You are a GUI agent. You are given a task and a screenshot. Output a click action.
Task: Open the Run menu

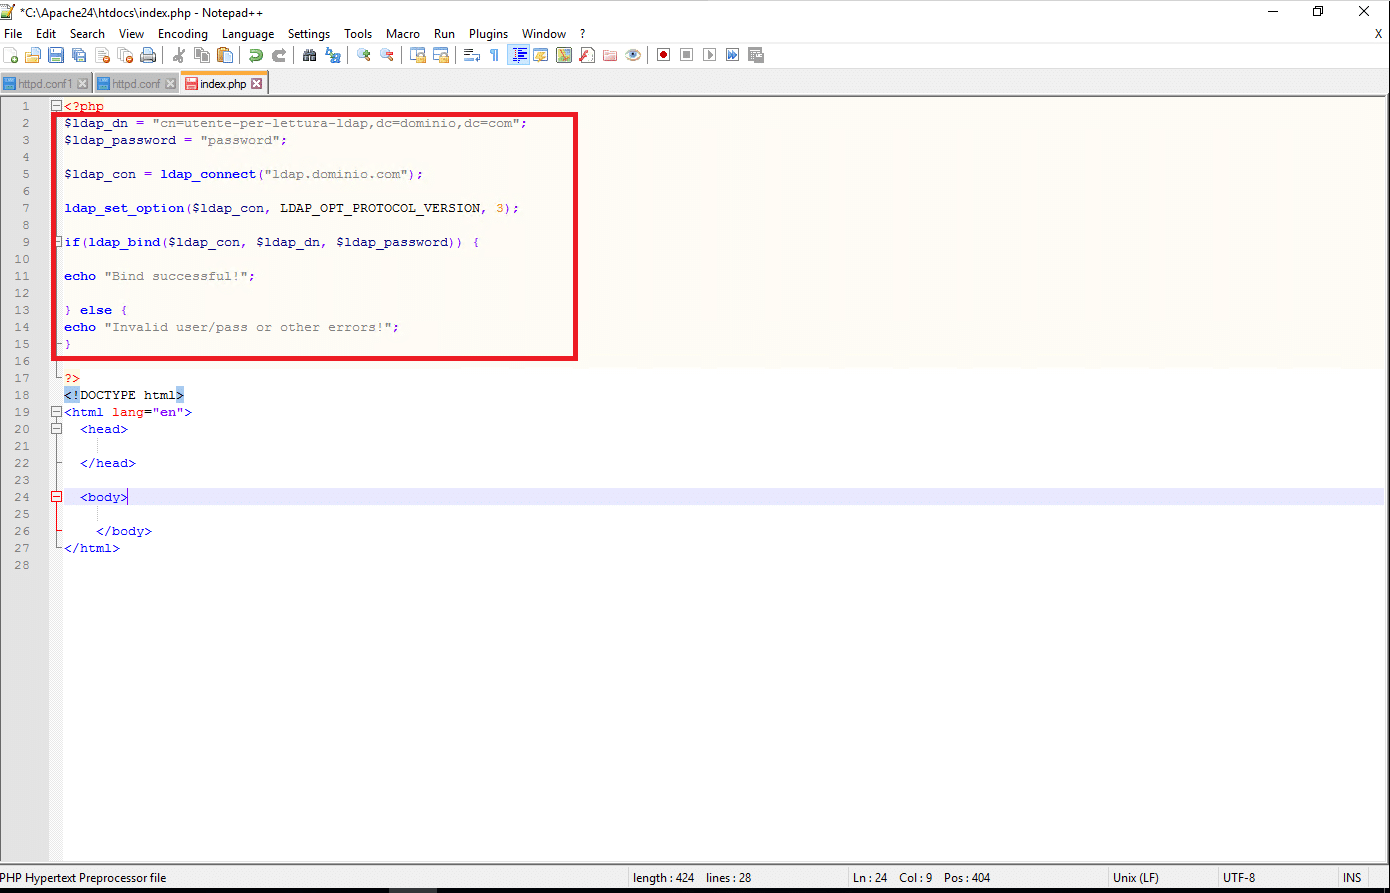point(444,34)
